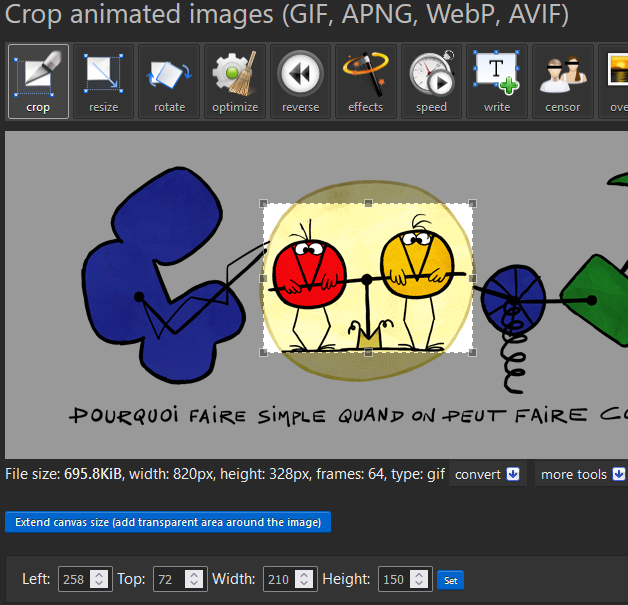
Task: Click the Set button
Action: tap(451, 580)
